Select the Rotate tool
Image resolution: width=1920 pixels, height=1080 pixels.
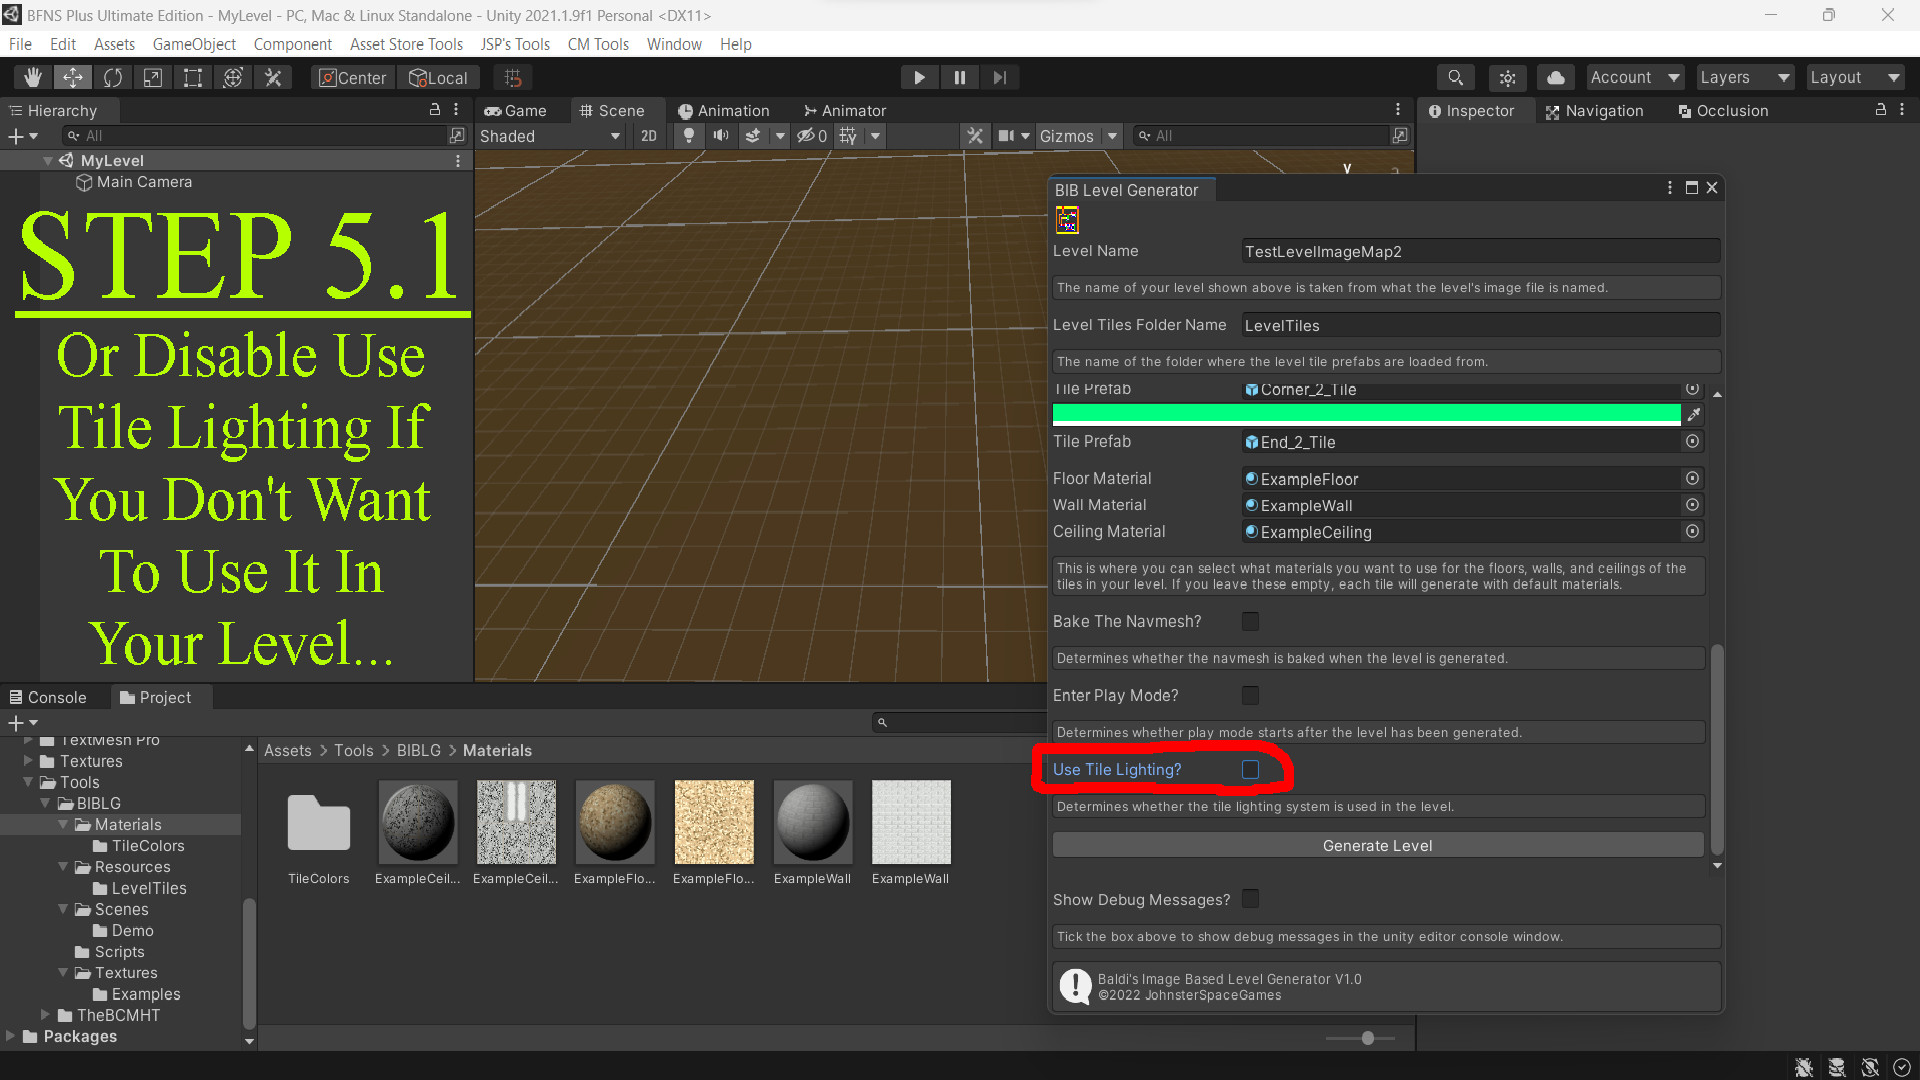[113, 77]
